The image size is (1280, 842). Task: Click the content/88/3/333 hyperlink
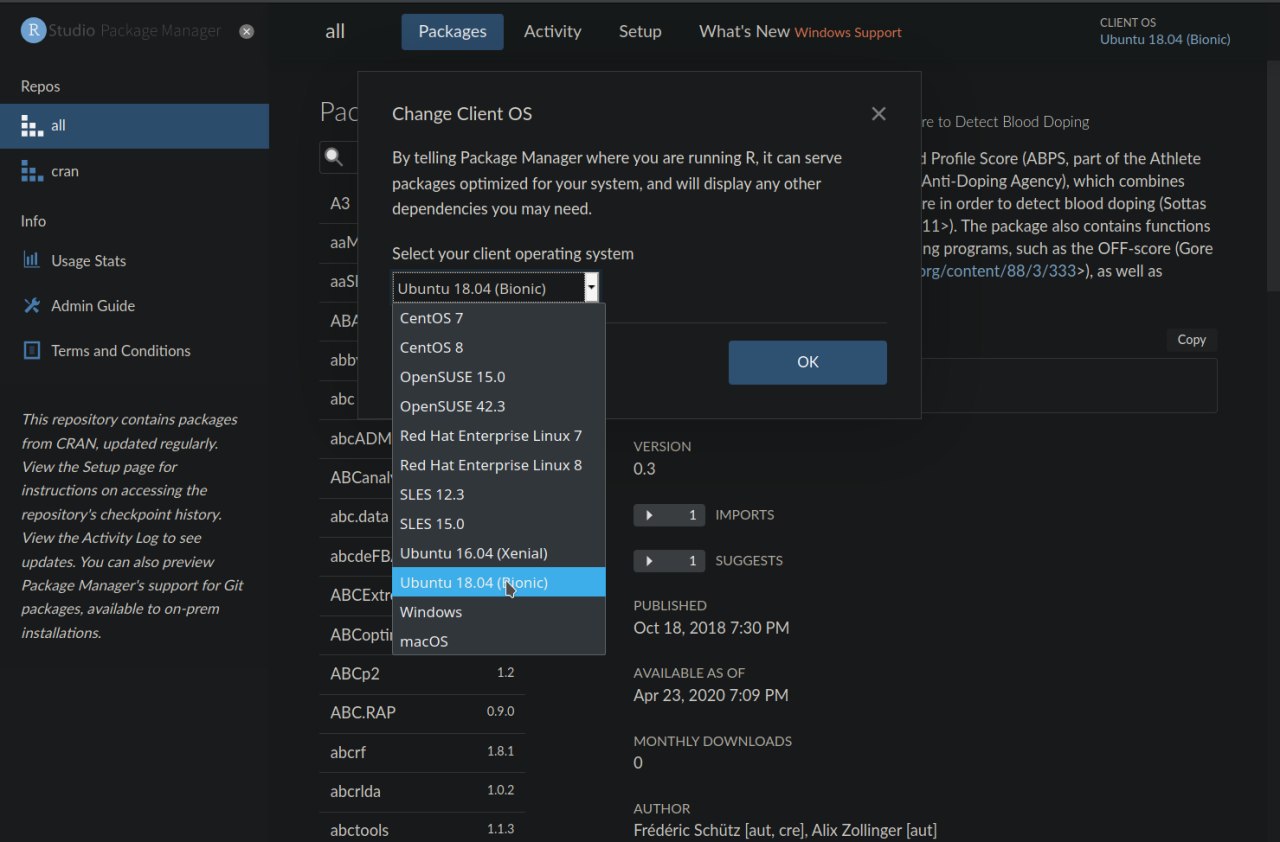click(x=997, y=270)
